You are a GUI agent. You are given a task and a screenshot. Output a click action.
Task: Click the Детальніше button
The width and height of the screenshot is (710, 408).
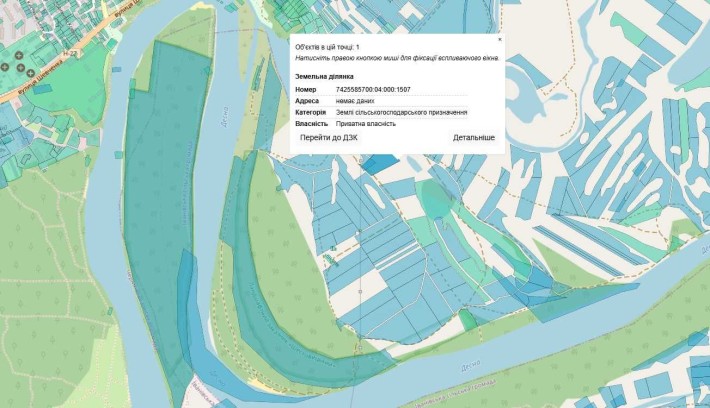click(x=474, y=138)
